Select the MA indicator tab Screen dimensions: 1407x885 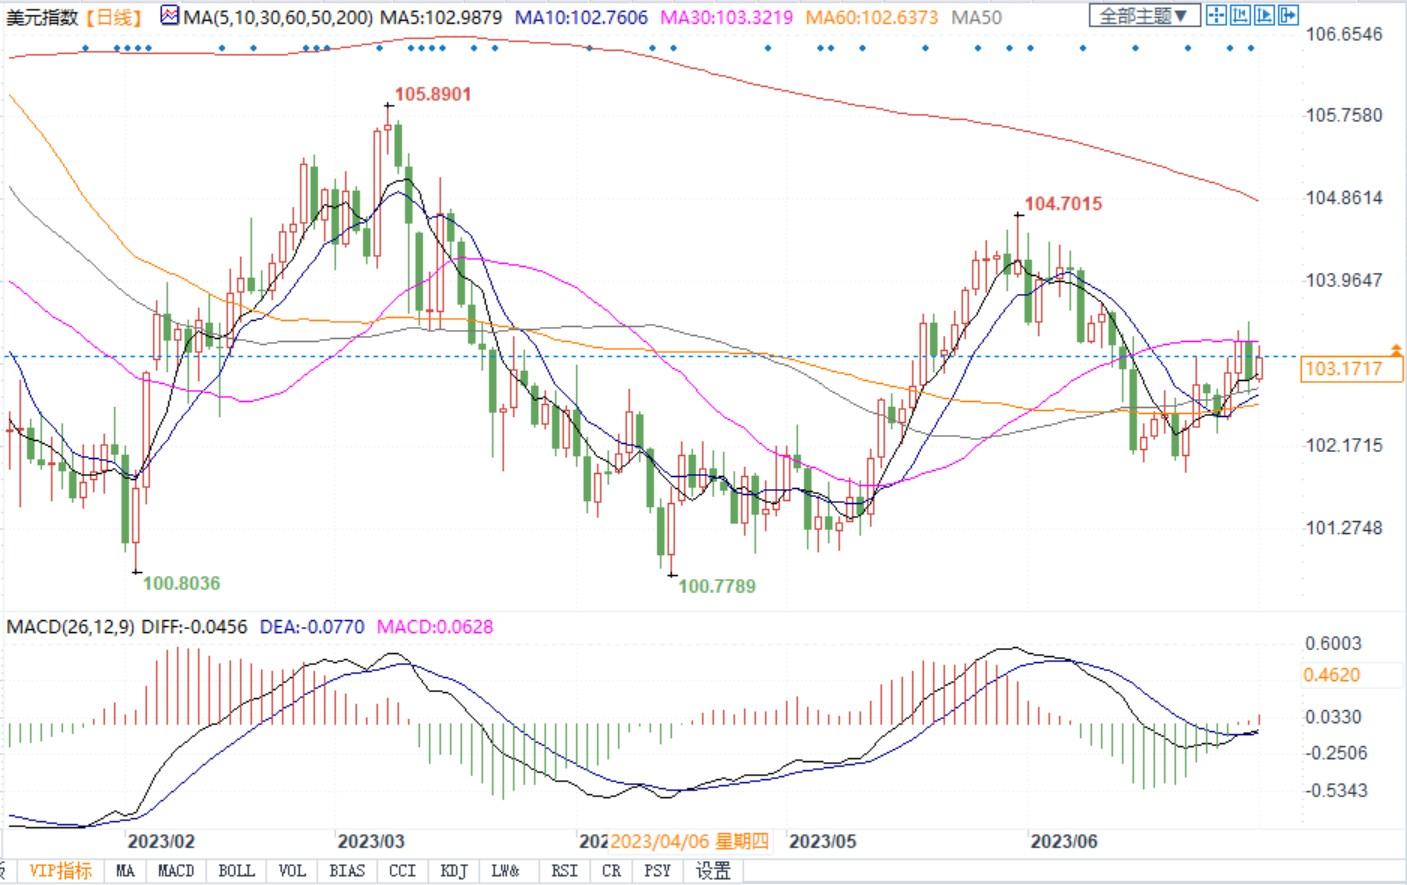click(125, 870)
